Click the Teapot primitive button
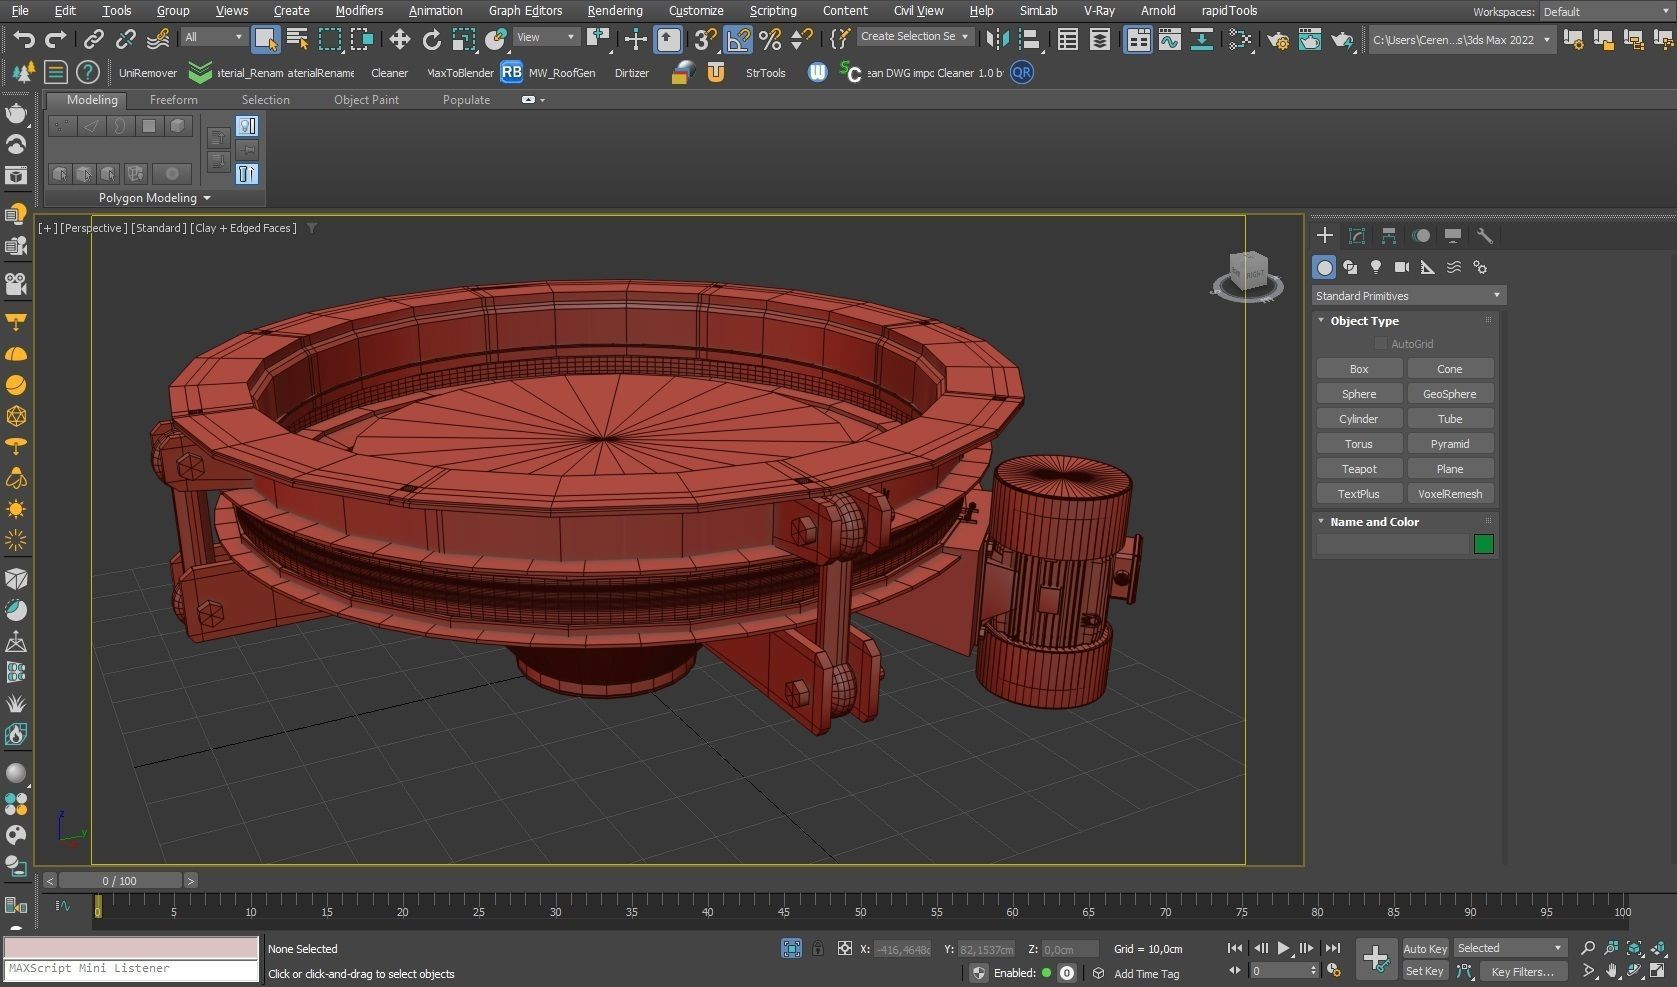 pos(1359,469)
